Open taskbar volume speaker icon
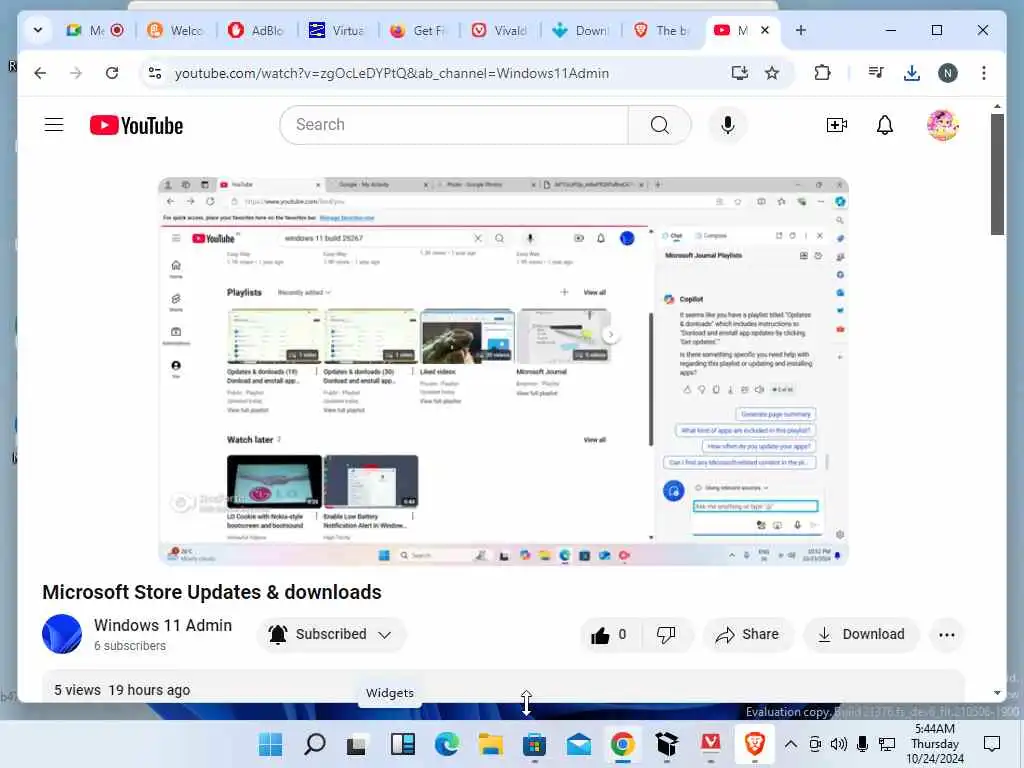The height and width of the screenshot is (768, 1024). [839, 744]
